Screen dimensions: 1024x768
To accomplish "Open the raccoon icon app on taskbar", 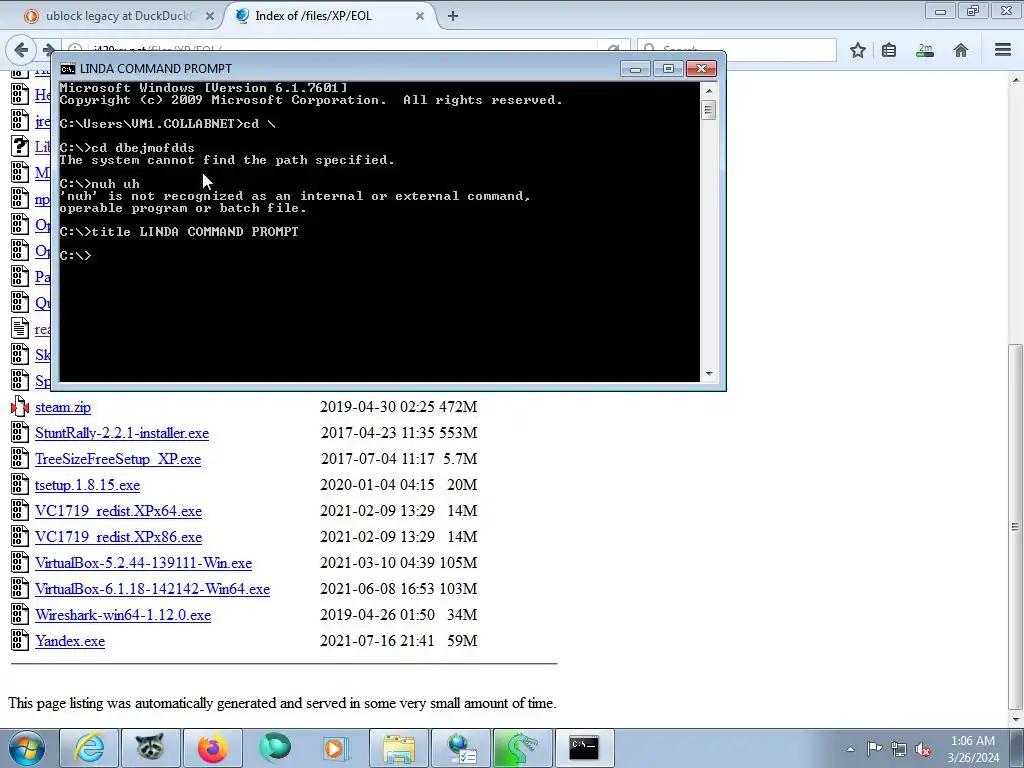I will [x=150, y=748].
